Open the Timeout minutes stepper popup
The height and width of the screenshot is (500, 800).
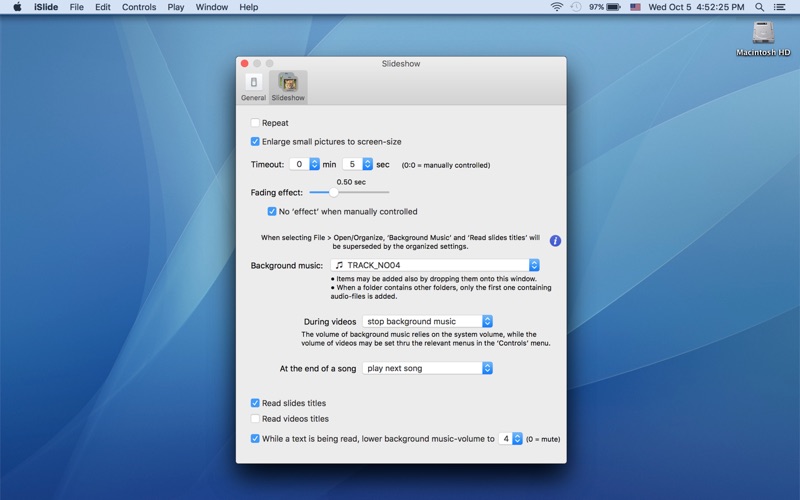(x=314, y=164)
